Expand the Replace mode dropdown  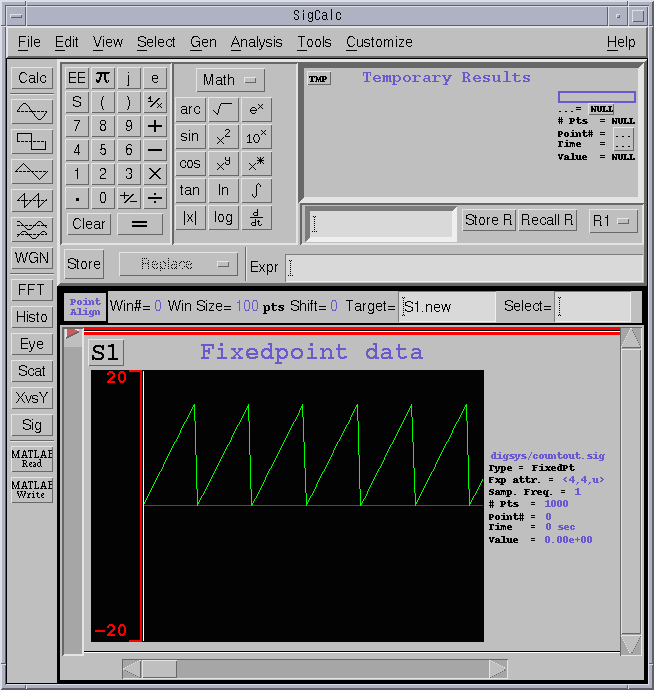(178, 264)
